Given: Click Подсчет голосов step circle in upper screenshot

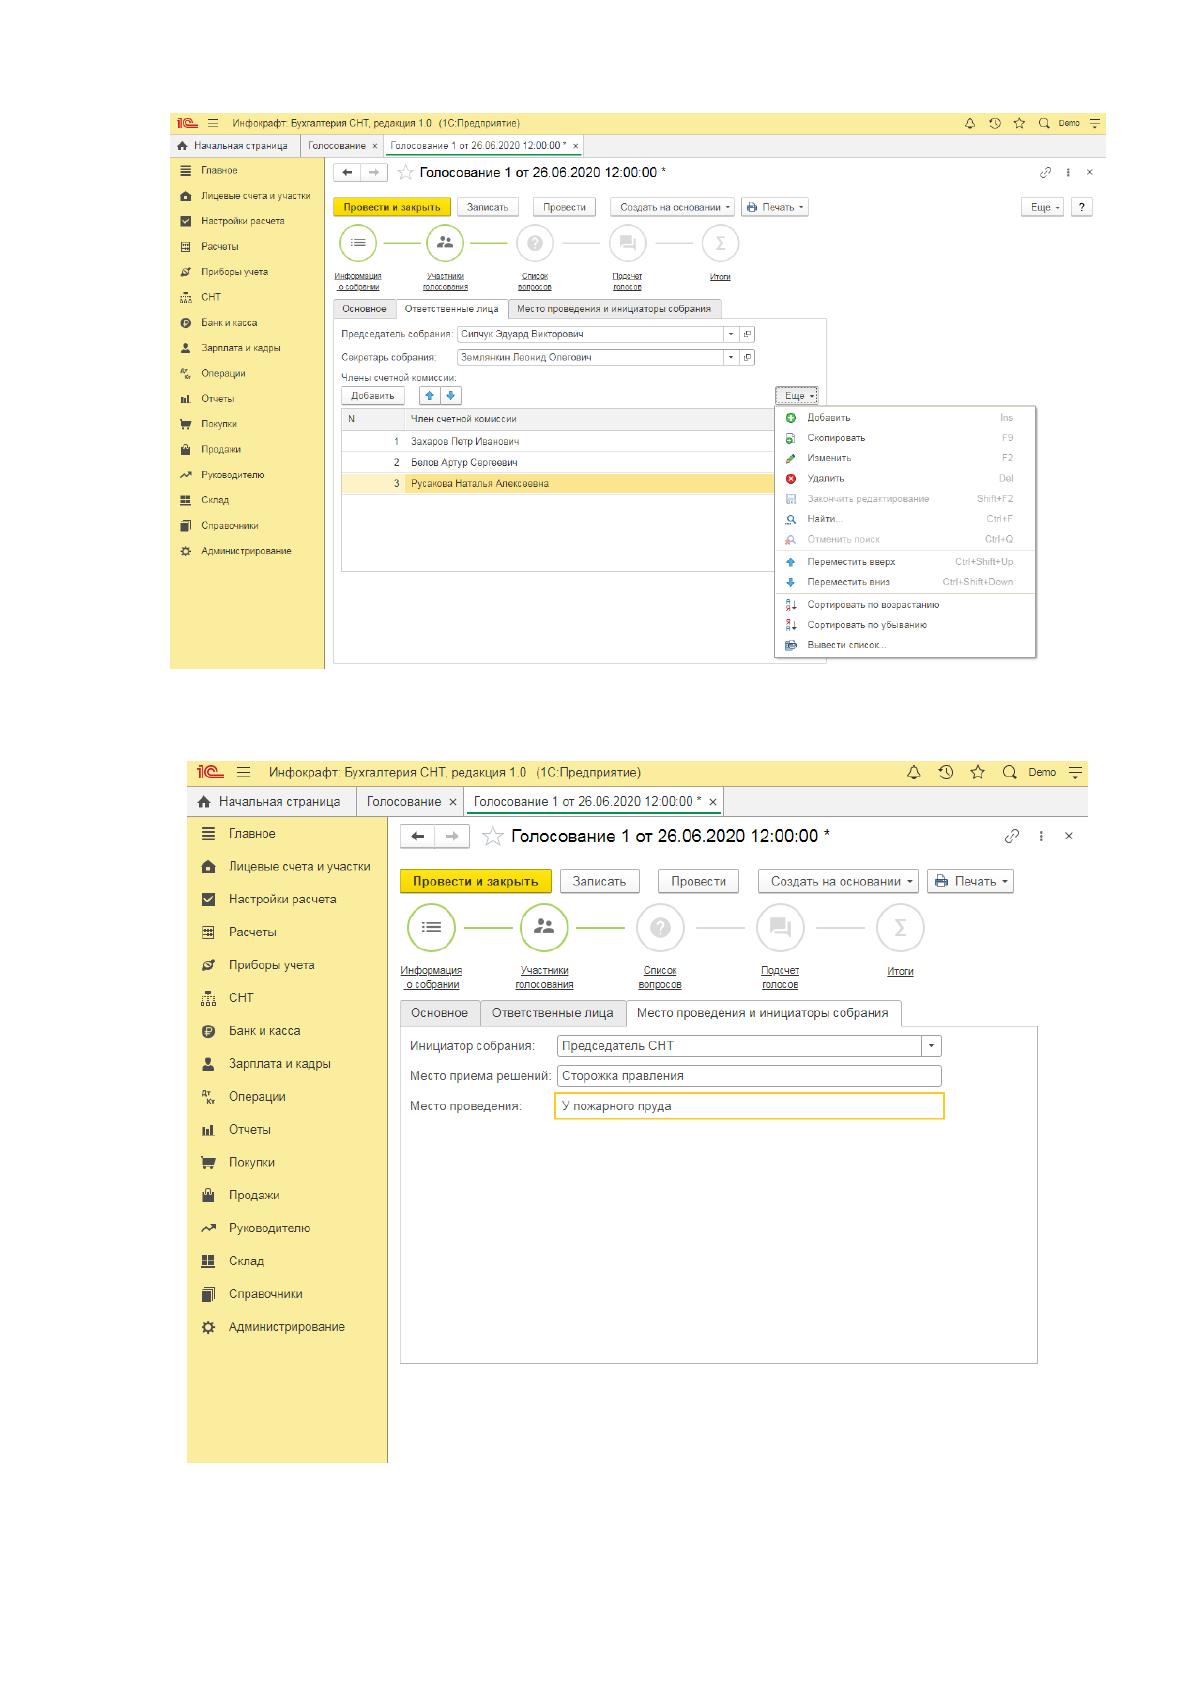Looking at the screenshot, I should pos(627,243).
